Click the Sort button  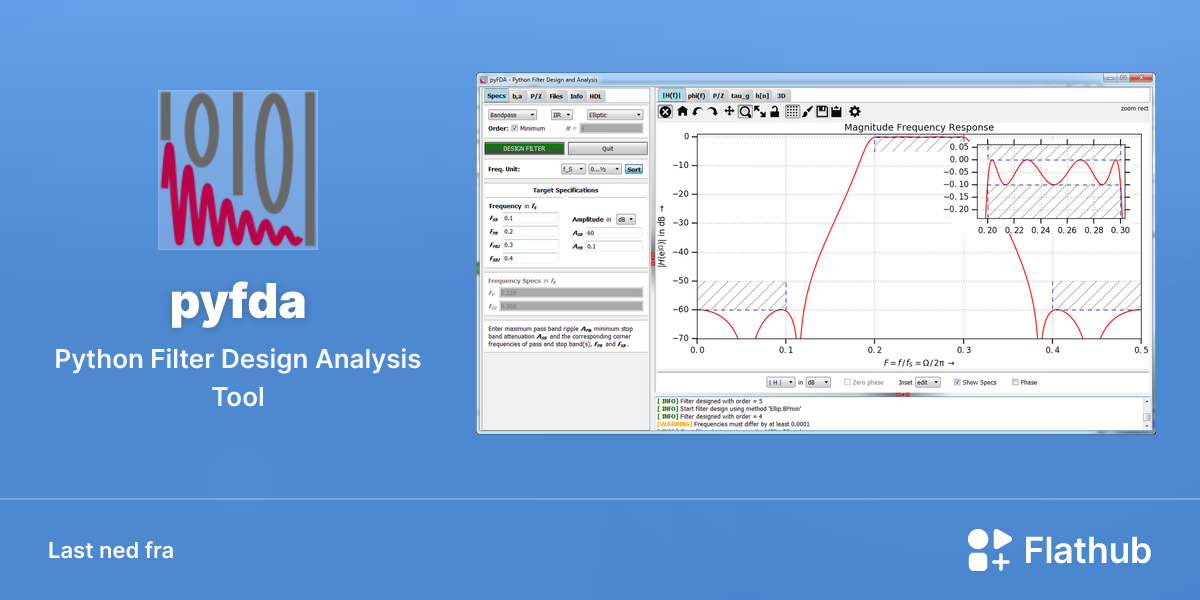[x=634, y=170]
